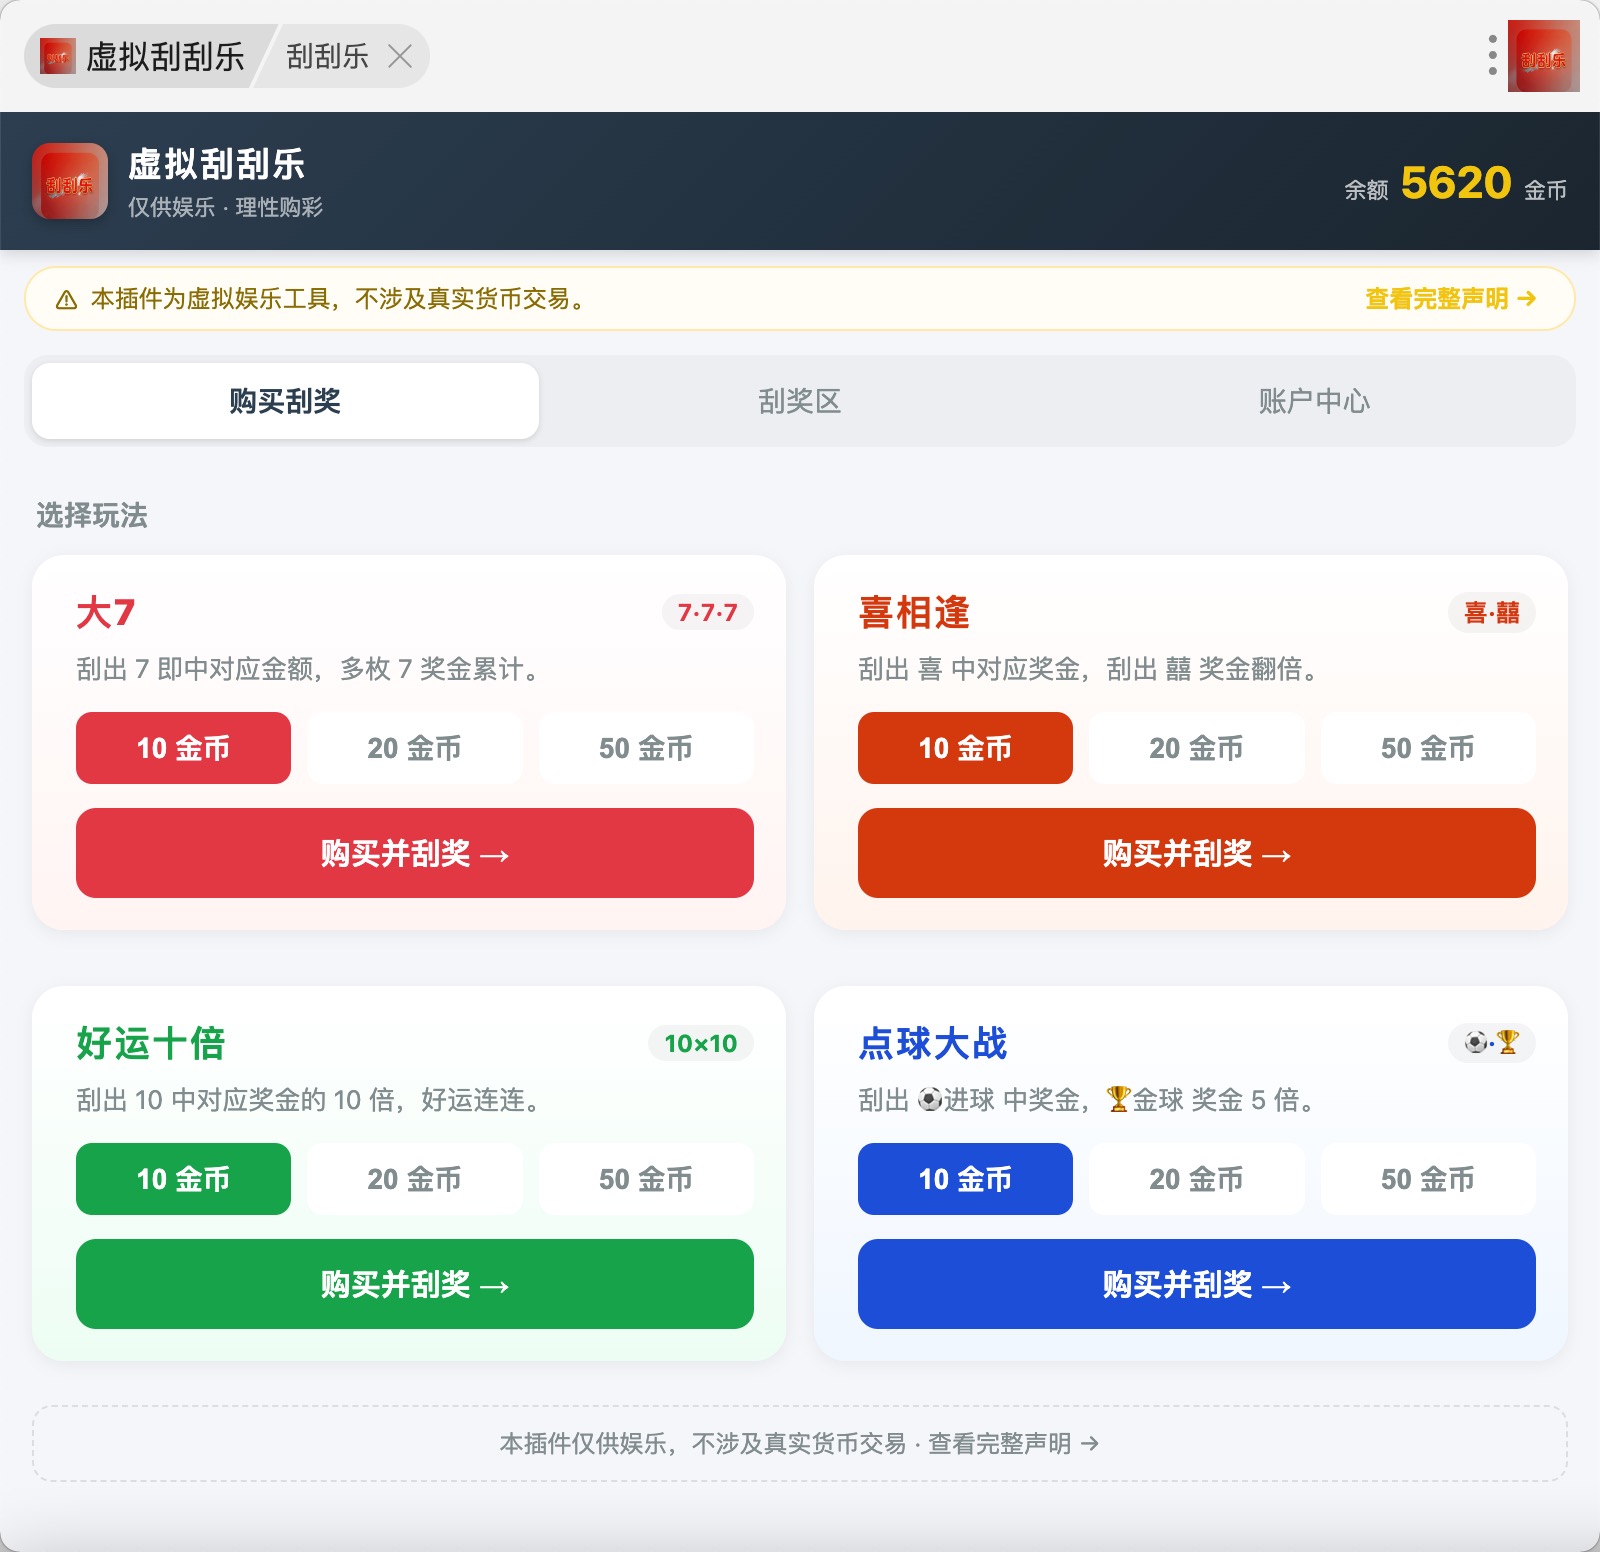
Task: Select 50 金币 price for 喜相逢
Action: coord(1428,748)
